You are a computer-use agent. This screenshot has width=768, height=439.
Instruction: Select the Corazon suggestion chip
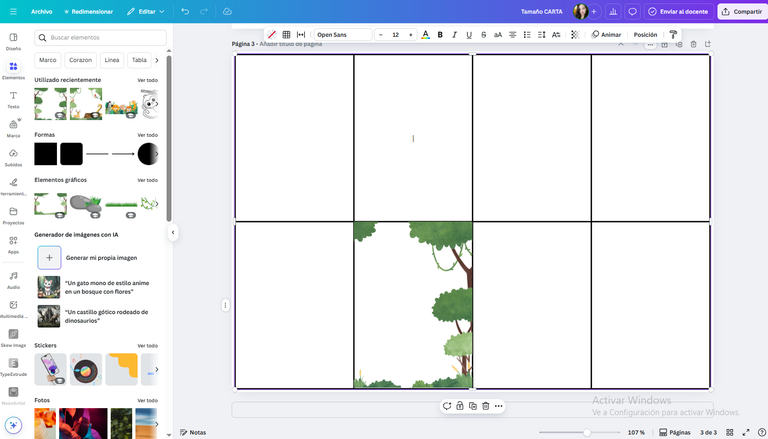click(x=80, y=60)
